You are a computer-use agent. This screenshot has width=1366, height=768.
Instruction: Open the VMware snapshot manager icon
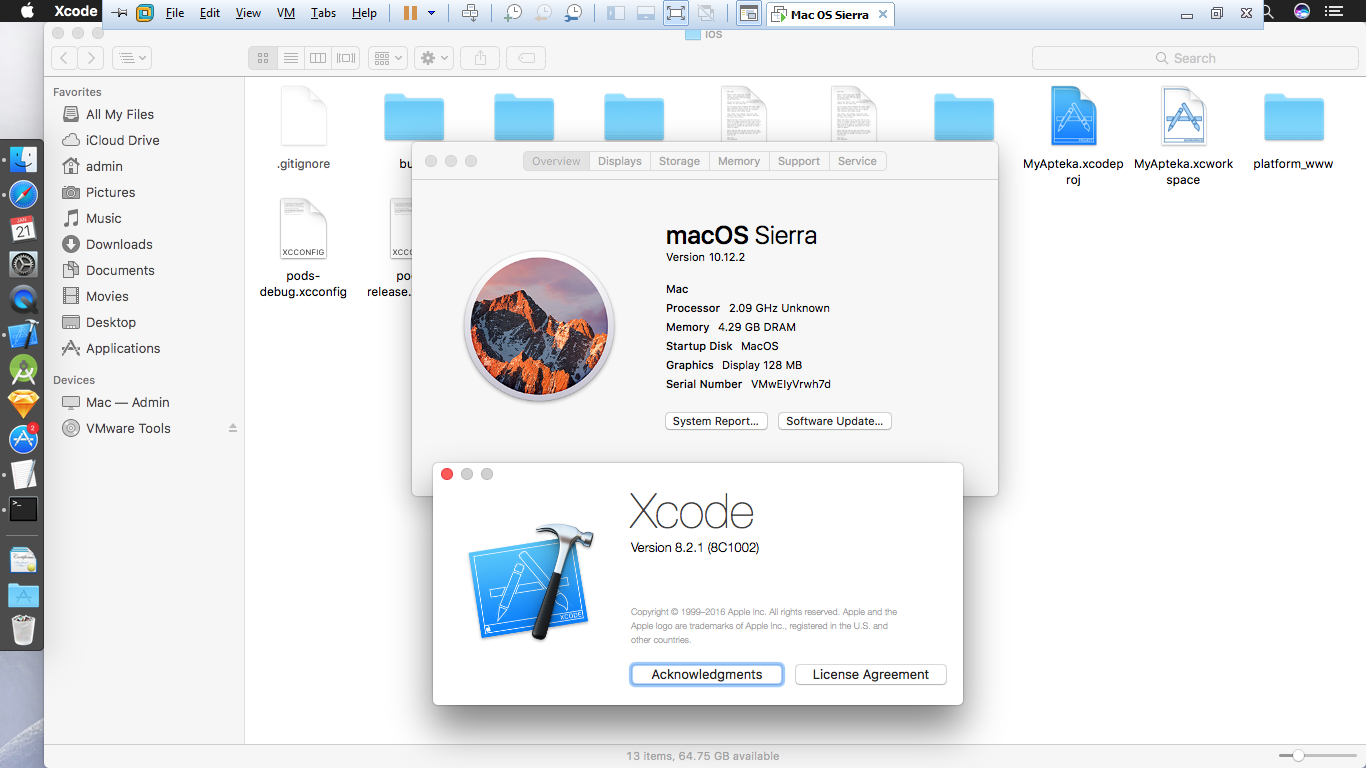[573, 13]
